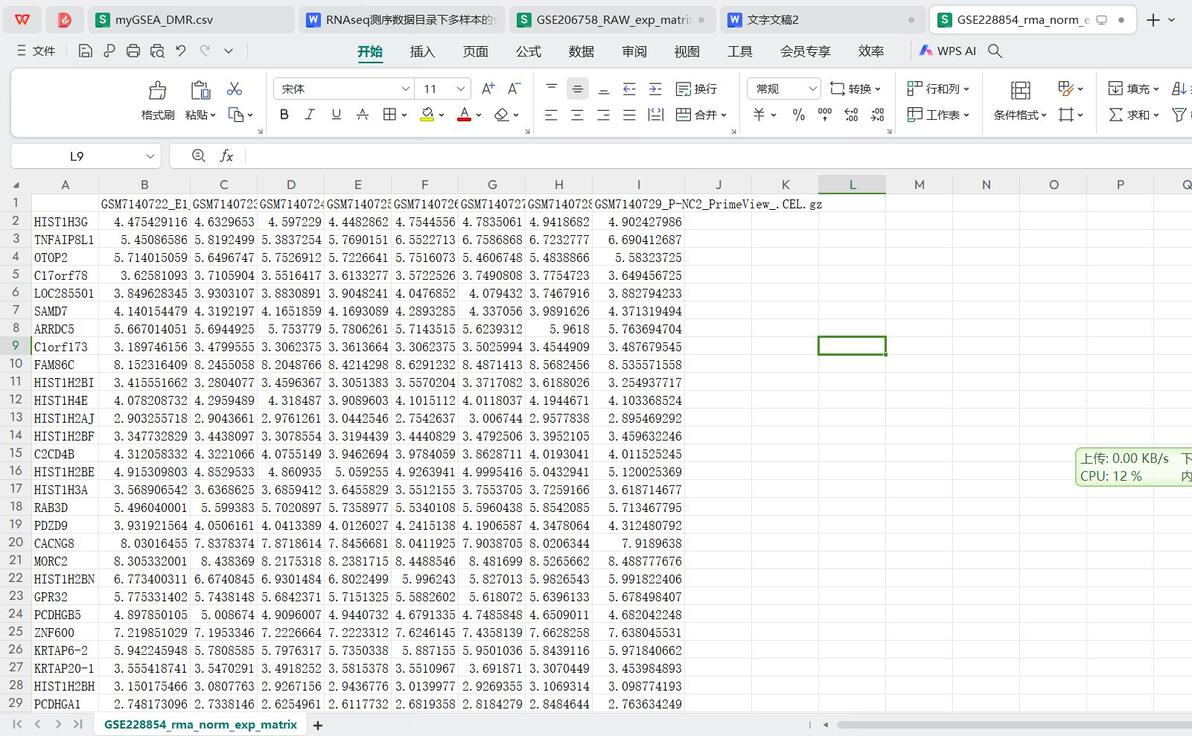Screen dimensions: 1192x736
Task: Click the Fill (填充) button
Action: 1133,89
